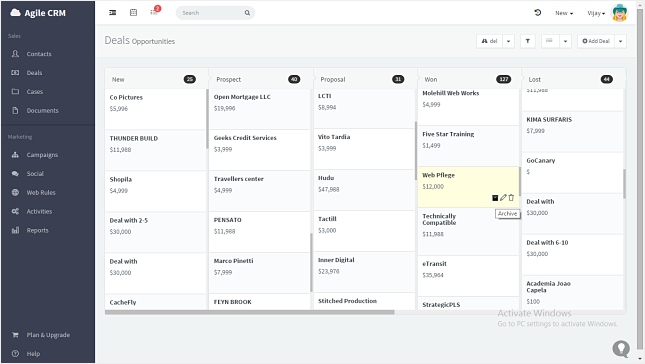The height and width of the screenshot is (364, 645).
Task: Click the user avatar picture
Action: click(x=619, y=13)
